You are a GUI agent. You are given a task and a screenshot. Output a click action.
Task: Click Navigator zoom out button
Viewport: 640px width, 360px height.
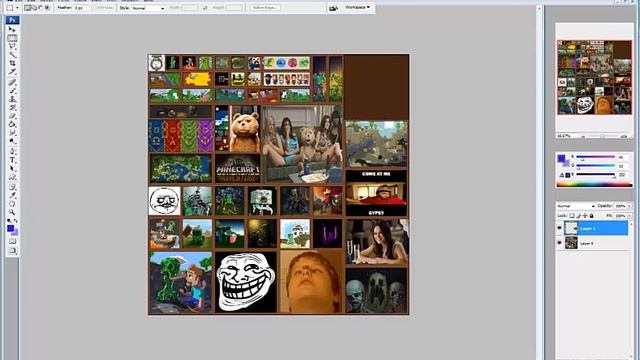583,136
